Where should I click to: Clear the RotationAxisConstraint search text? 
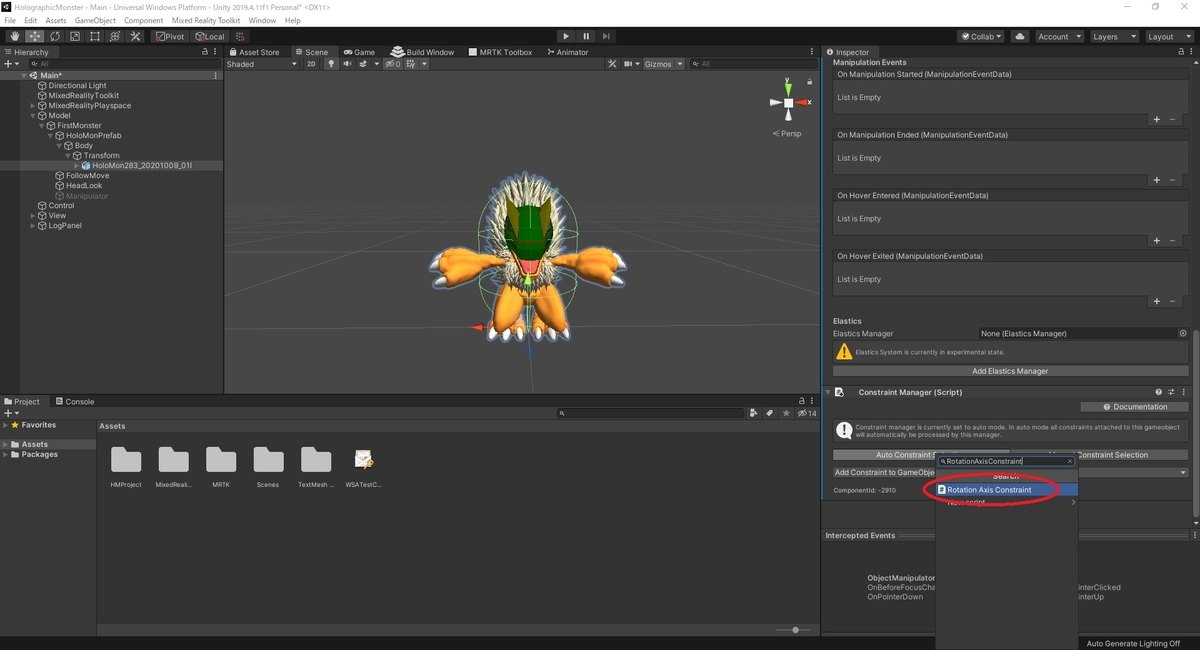(1069, 462)
